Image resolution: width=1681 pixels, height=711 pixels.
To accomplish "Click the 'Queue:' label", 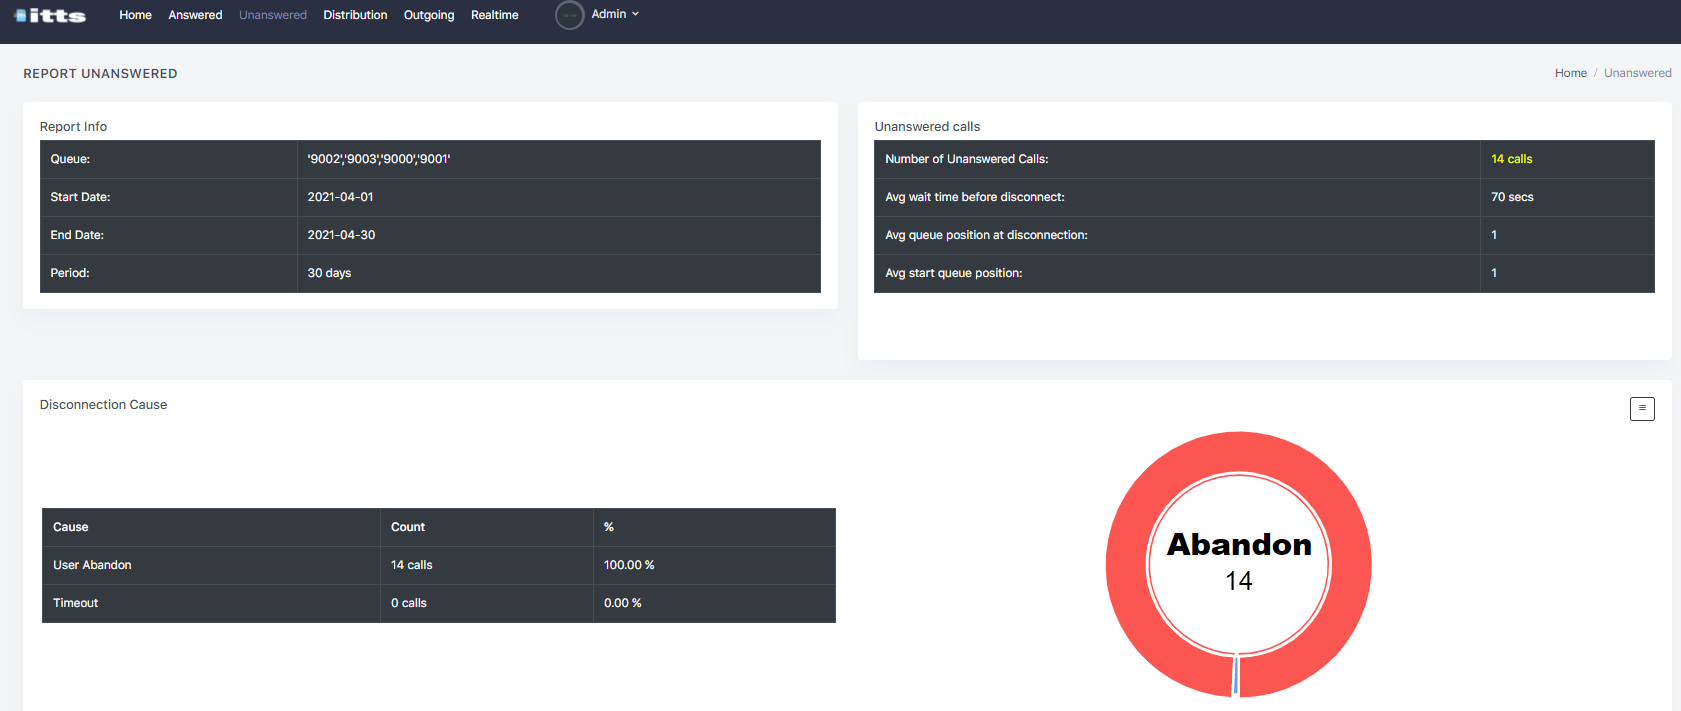I will point(70,159).
